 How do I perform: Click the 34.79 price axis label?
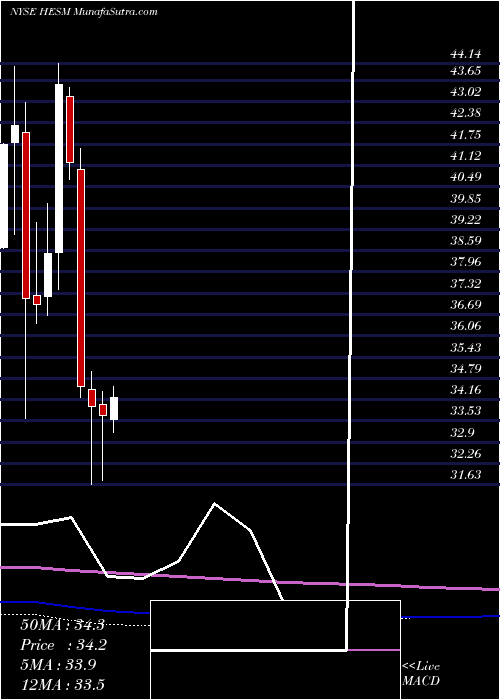(x=466, y=368)
